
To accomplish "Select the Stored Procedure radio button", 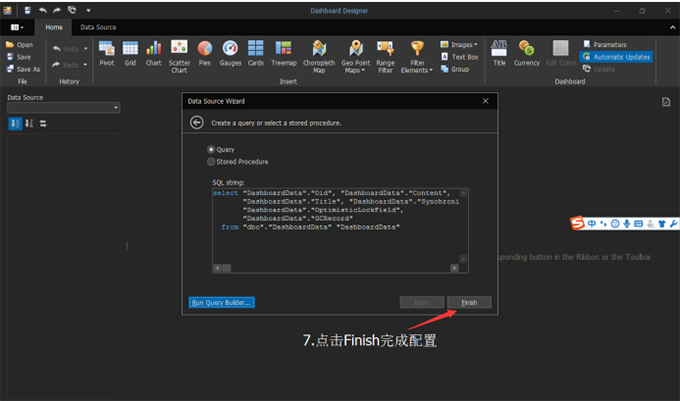I will tap(210, 161).
